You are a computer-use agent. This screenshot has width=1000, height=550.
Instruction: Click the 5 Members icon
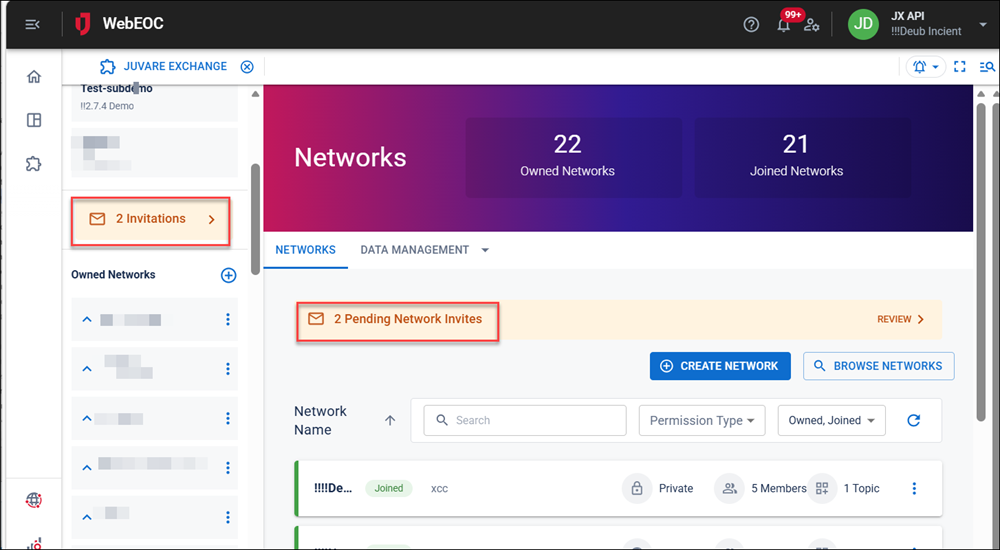(x=729, y=489)
